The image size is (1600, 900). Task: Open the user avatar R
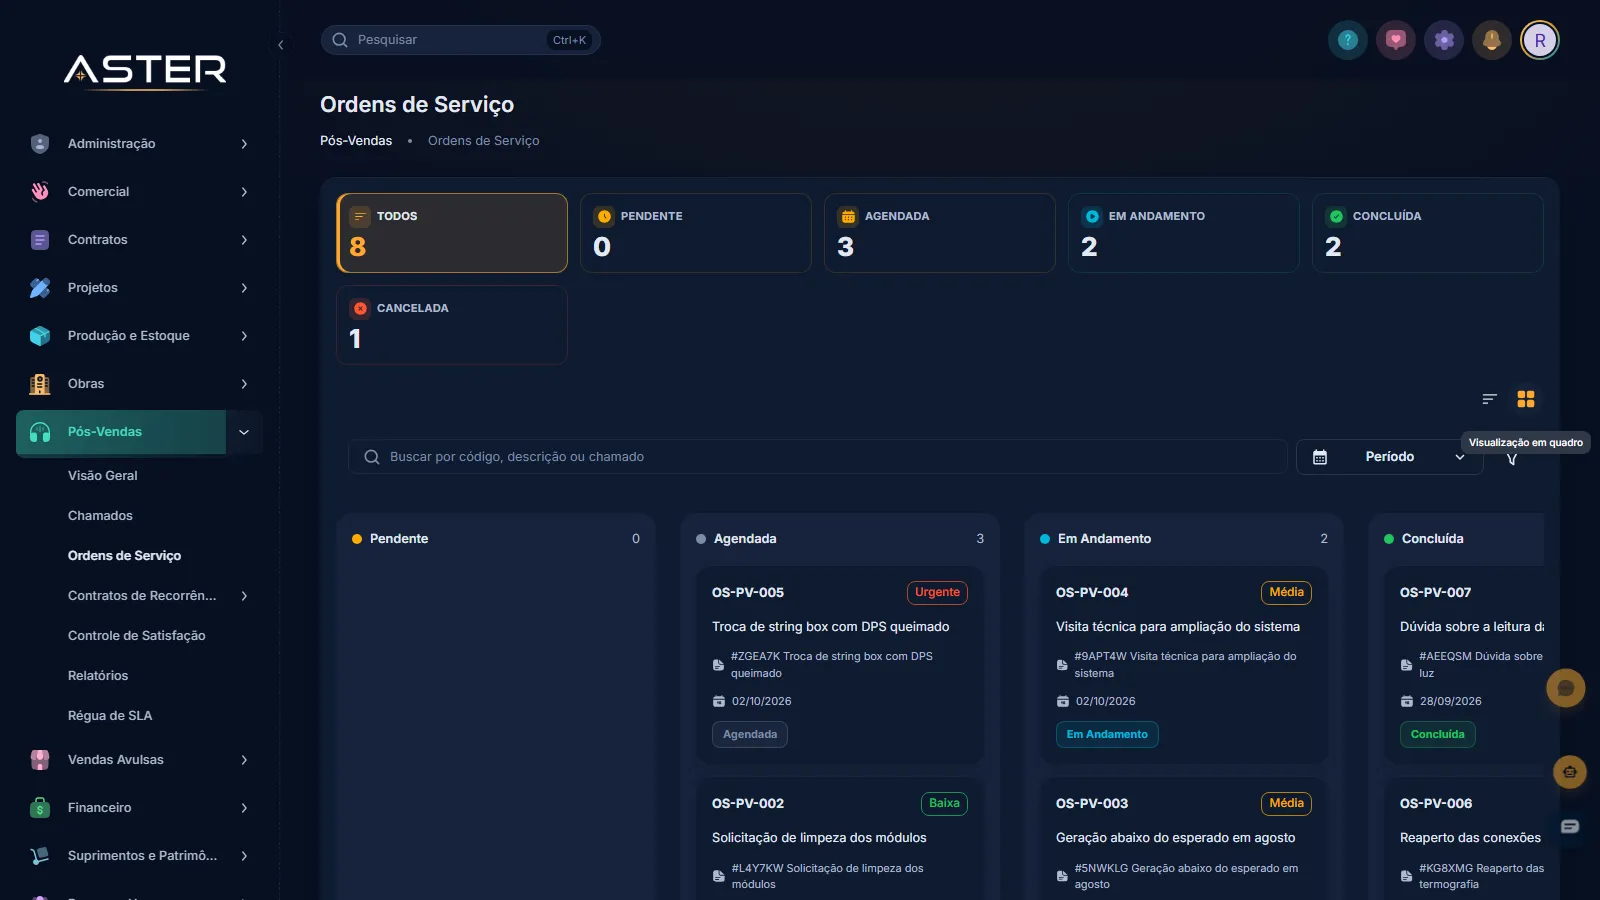(x=1540, y=40)
